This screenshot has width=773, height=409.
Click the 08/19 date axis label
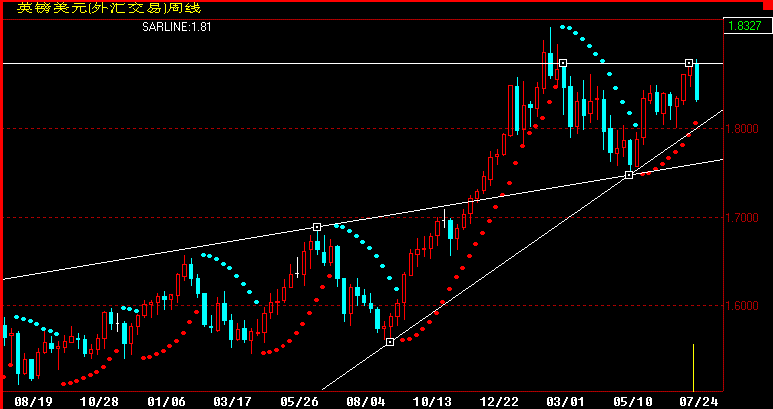point(34,402)
